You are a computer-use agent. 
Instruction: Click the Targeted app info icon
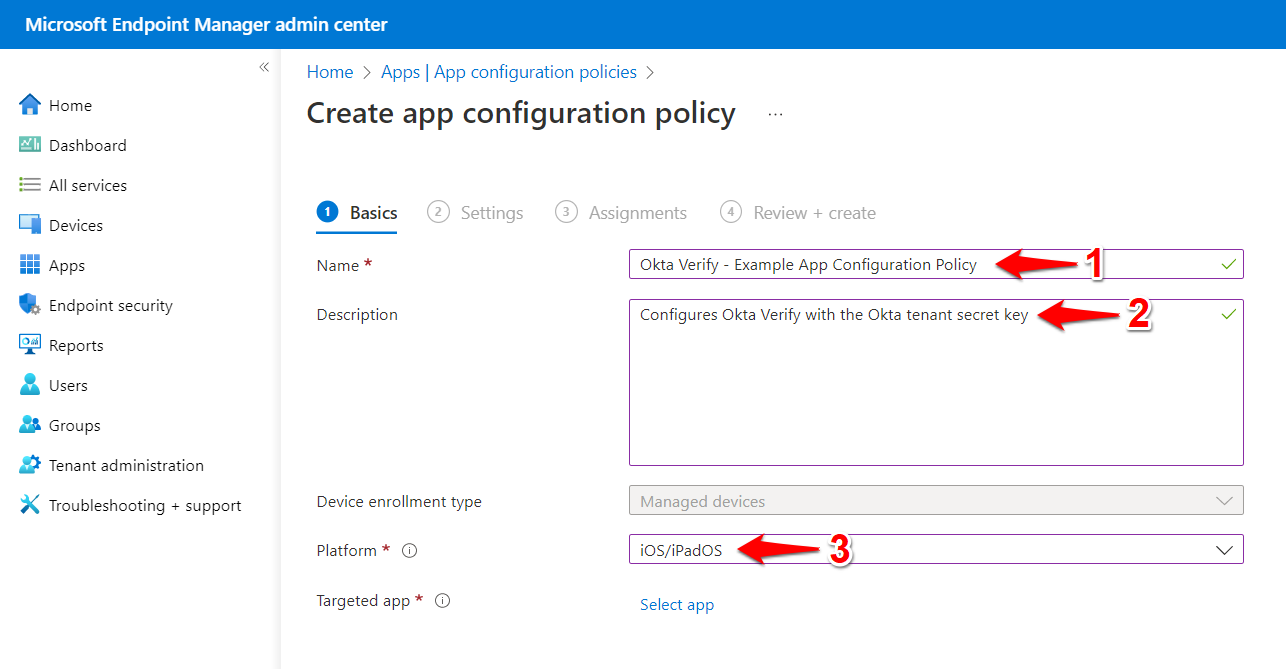[443, 601]
